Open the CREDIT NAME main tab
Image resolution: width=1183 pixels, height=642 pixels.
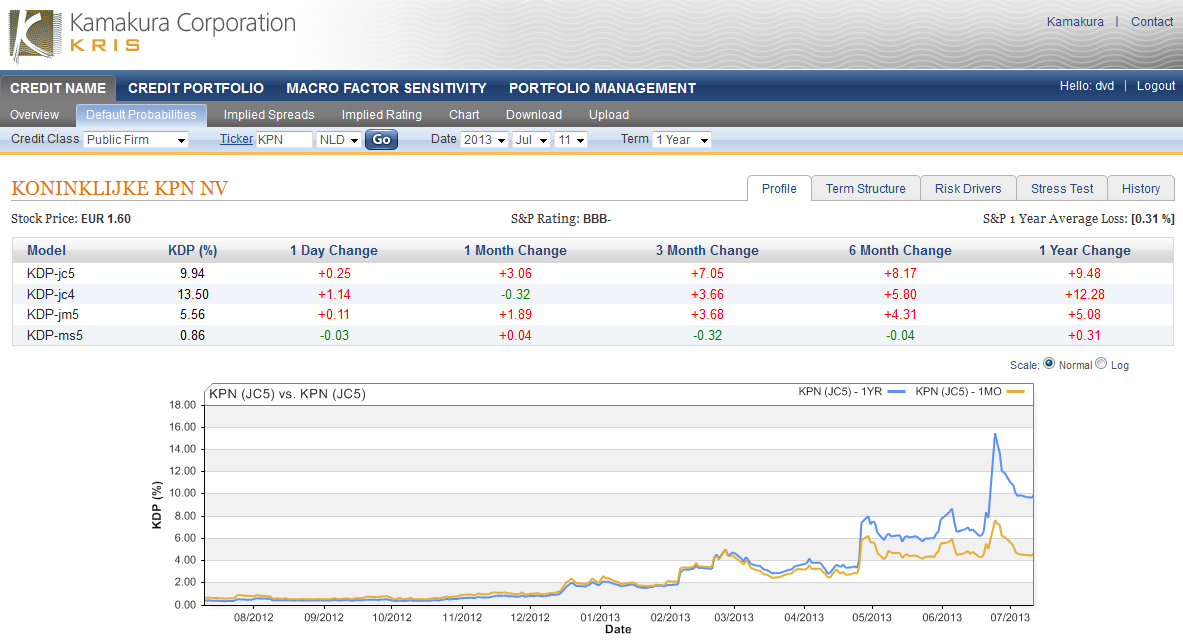coord(58,88)
